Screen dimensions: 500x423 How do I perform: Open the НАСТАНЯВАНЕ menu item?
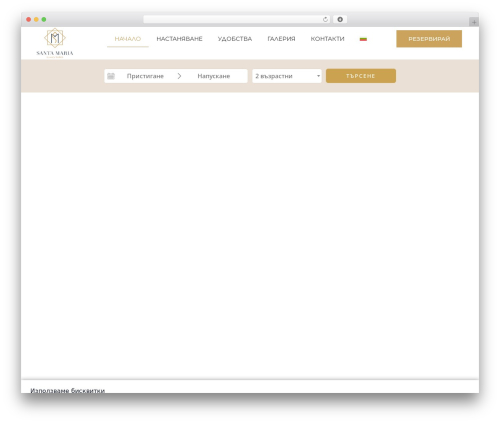tap(179, 39)
